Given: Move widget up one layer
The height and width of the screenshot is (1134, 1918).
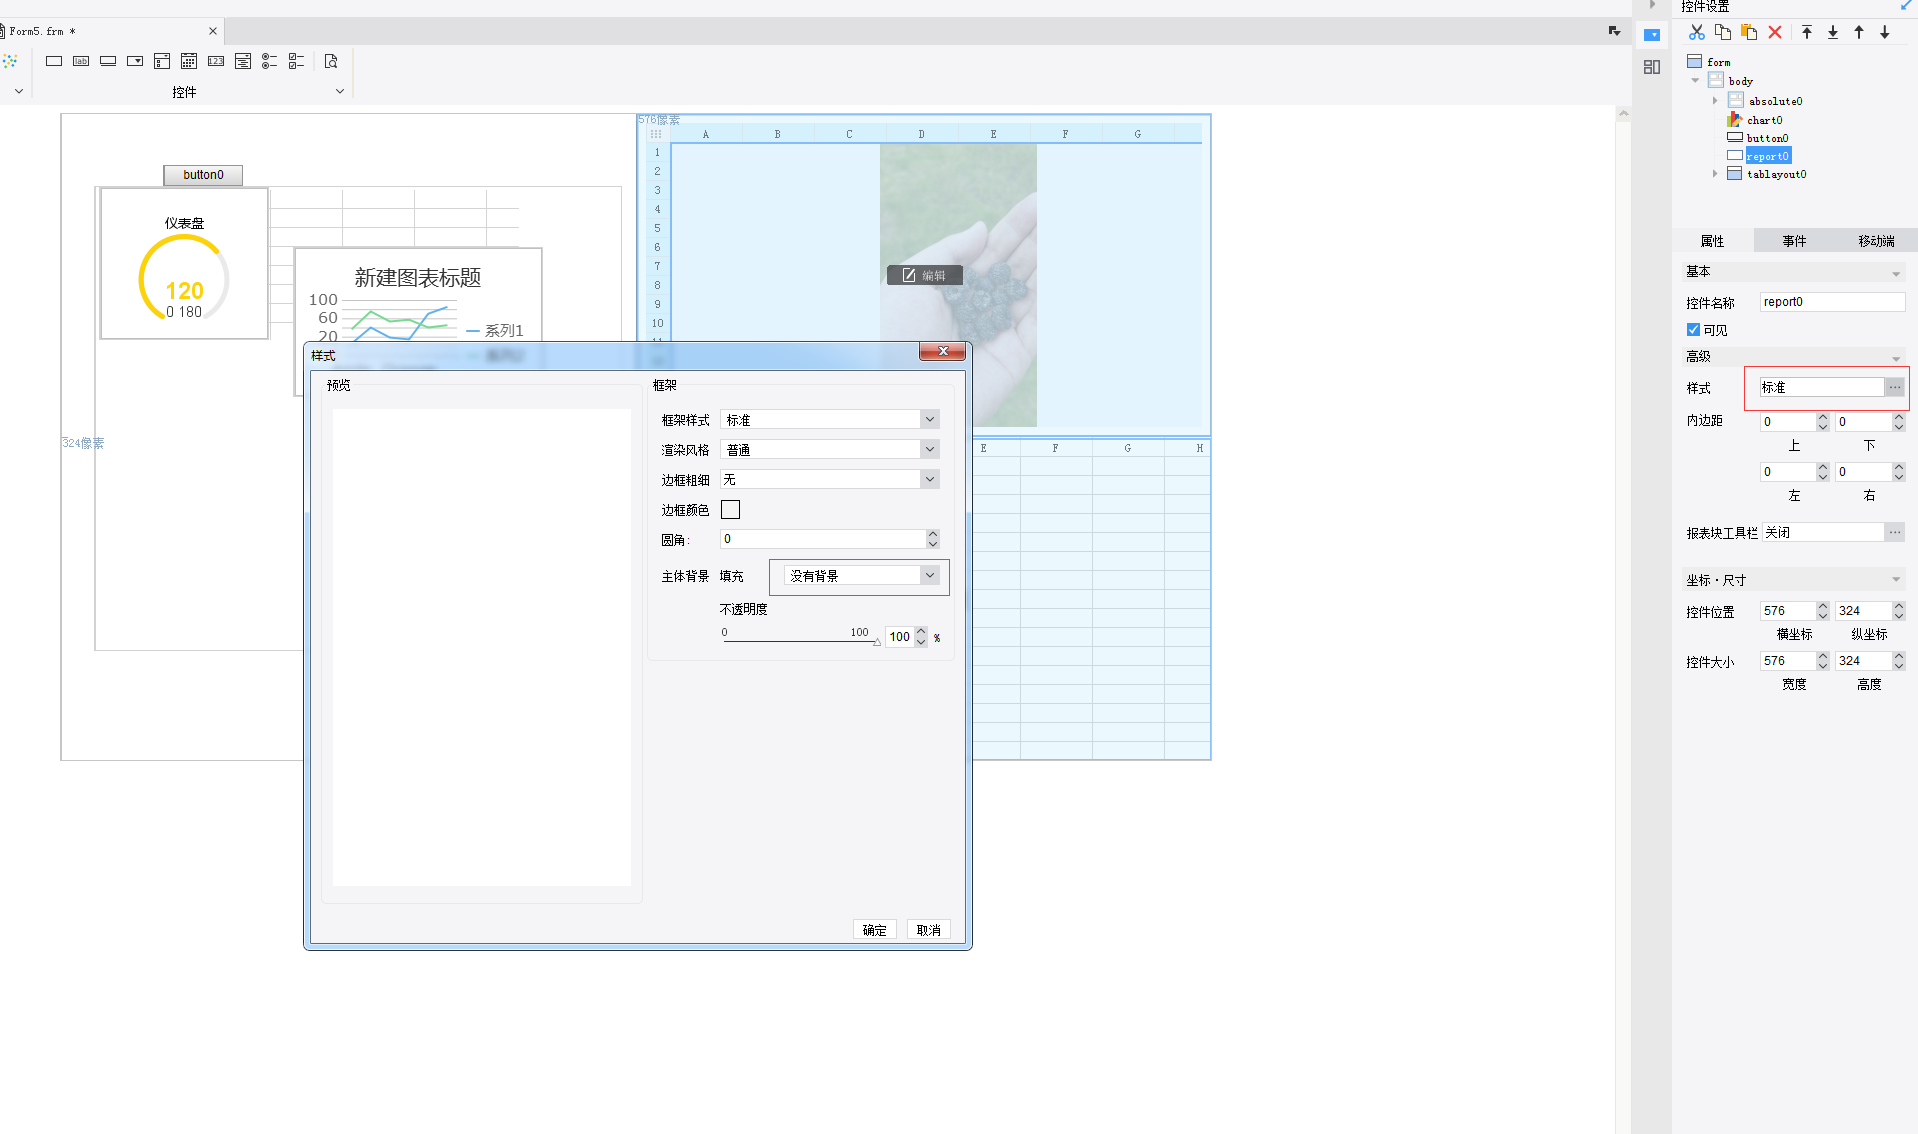Looking at the screenshot, I should tap(1859, 32).
